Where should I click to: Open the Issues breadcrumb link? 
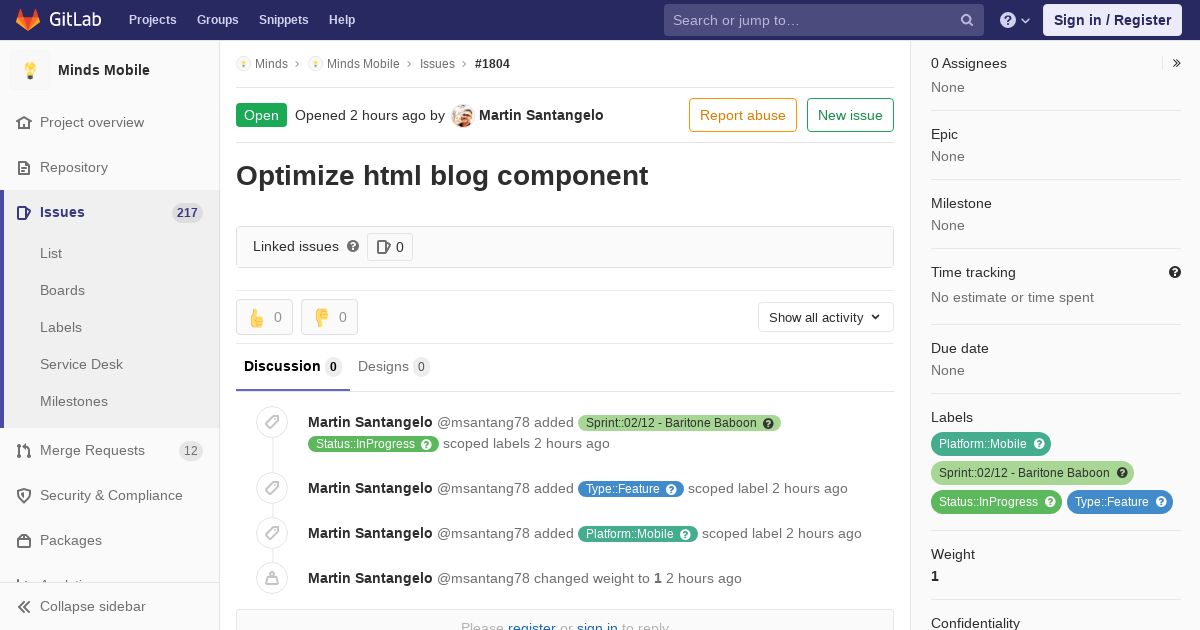437,64
